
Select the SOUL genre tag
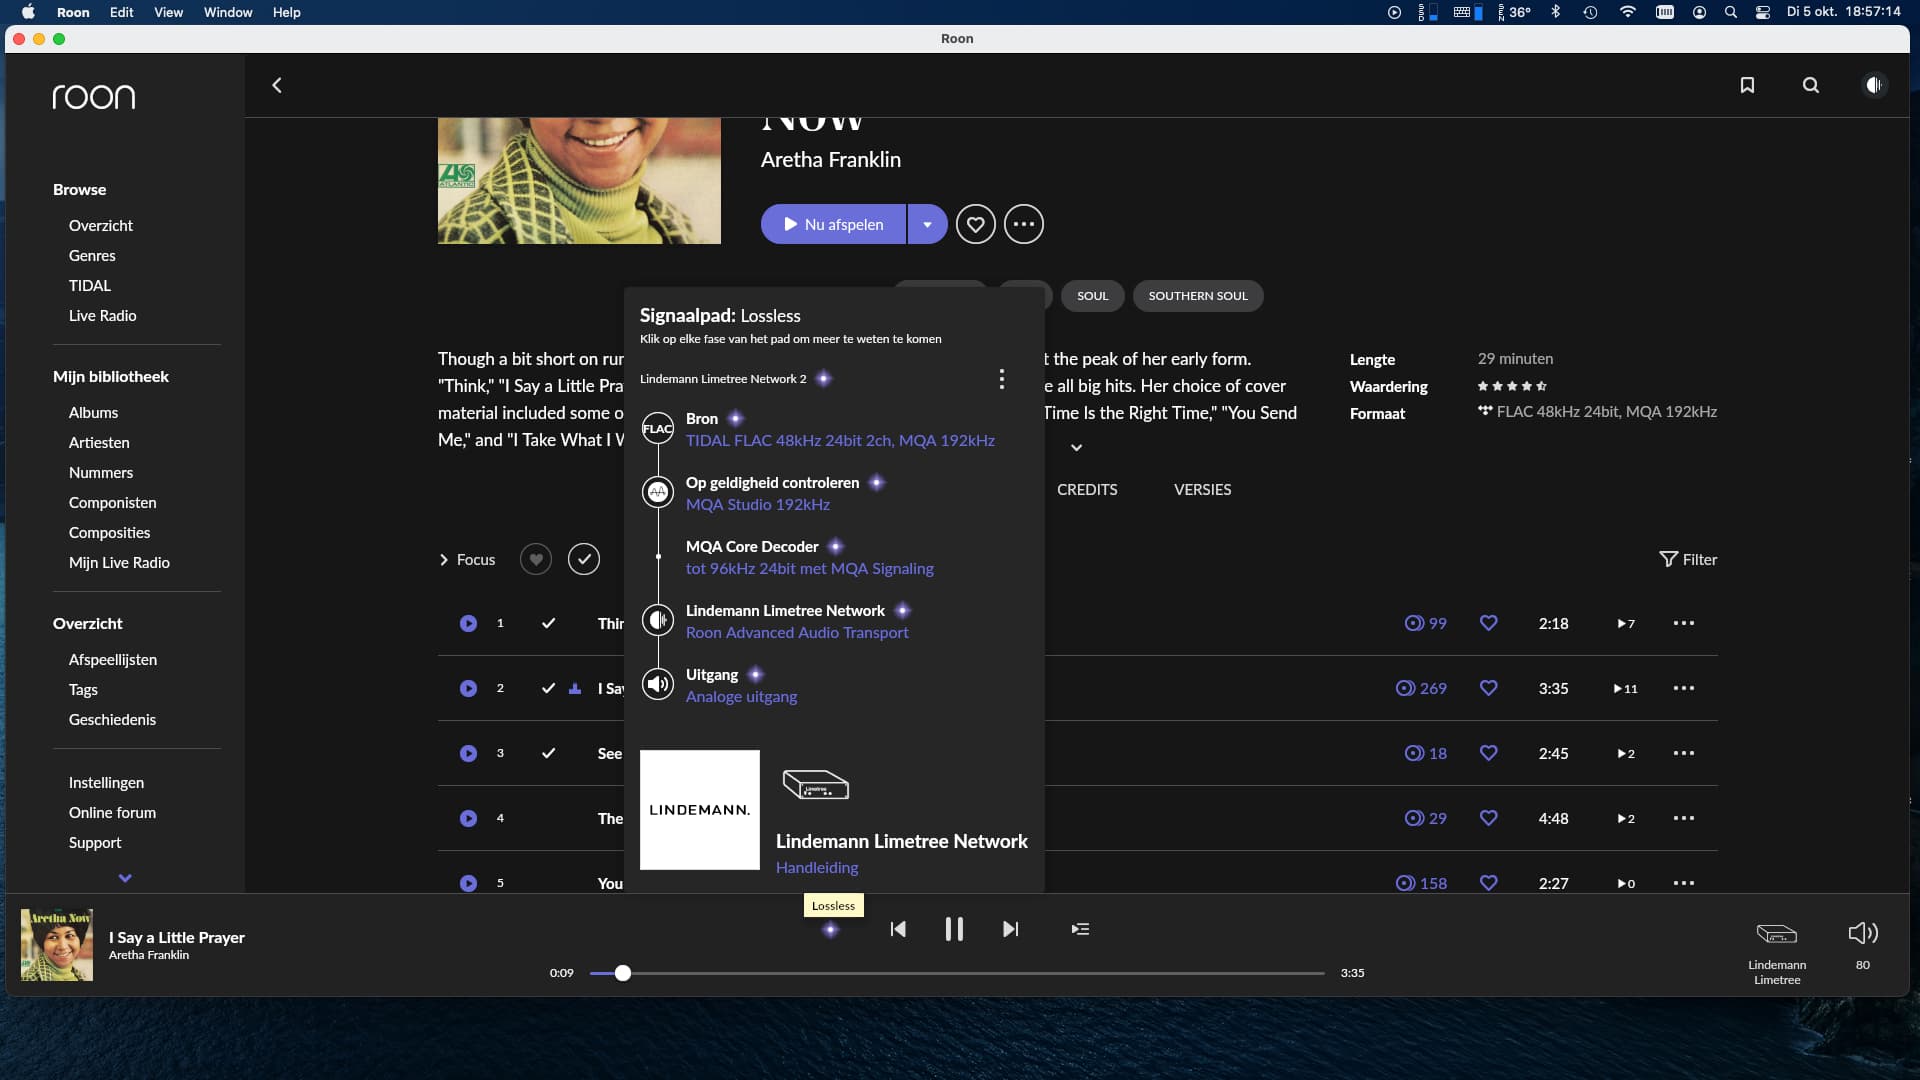(1093, 296)
